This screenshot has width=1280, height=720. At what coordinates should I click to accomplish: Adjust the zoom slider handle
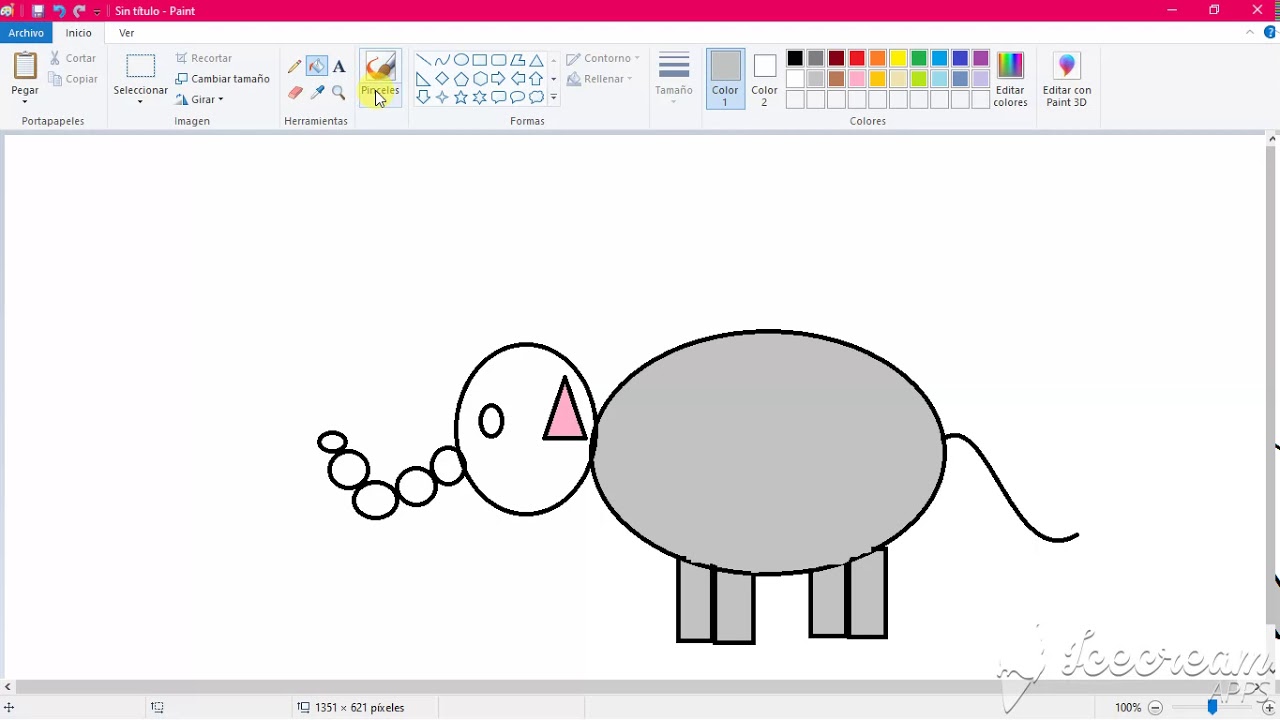point(1212,707)
